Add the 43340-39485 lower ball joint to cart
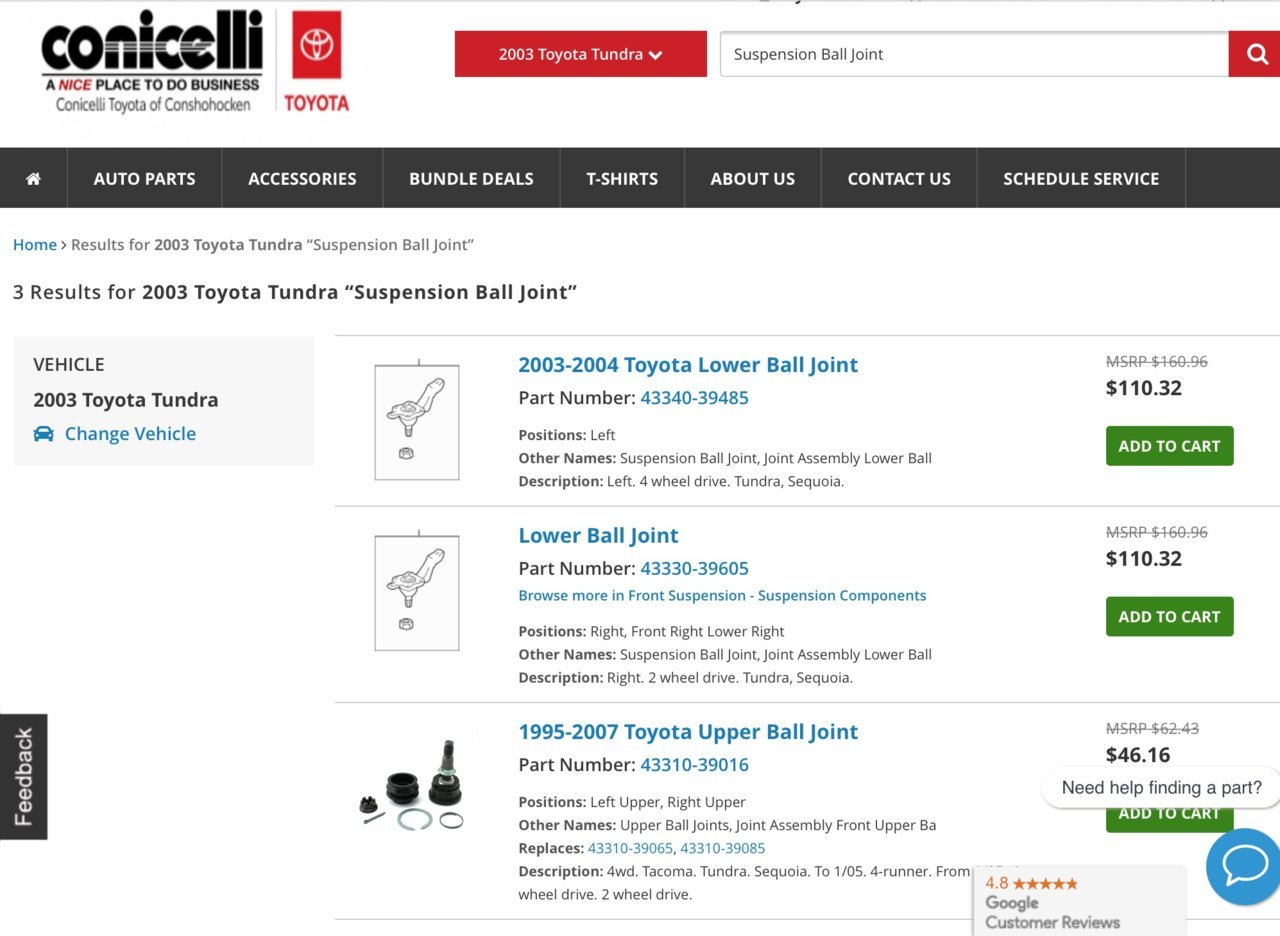Image resolution: width=1280 pixels, height=936 pixels. tap(1169, 446)
